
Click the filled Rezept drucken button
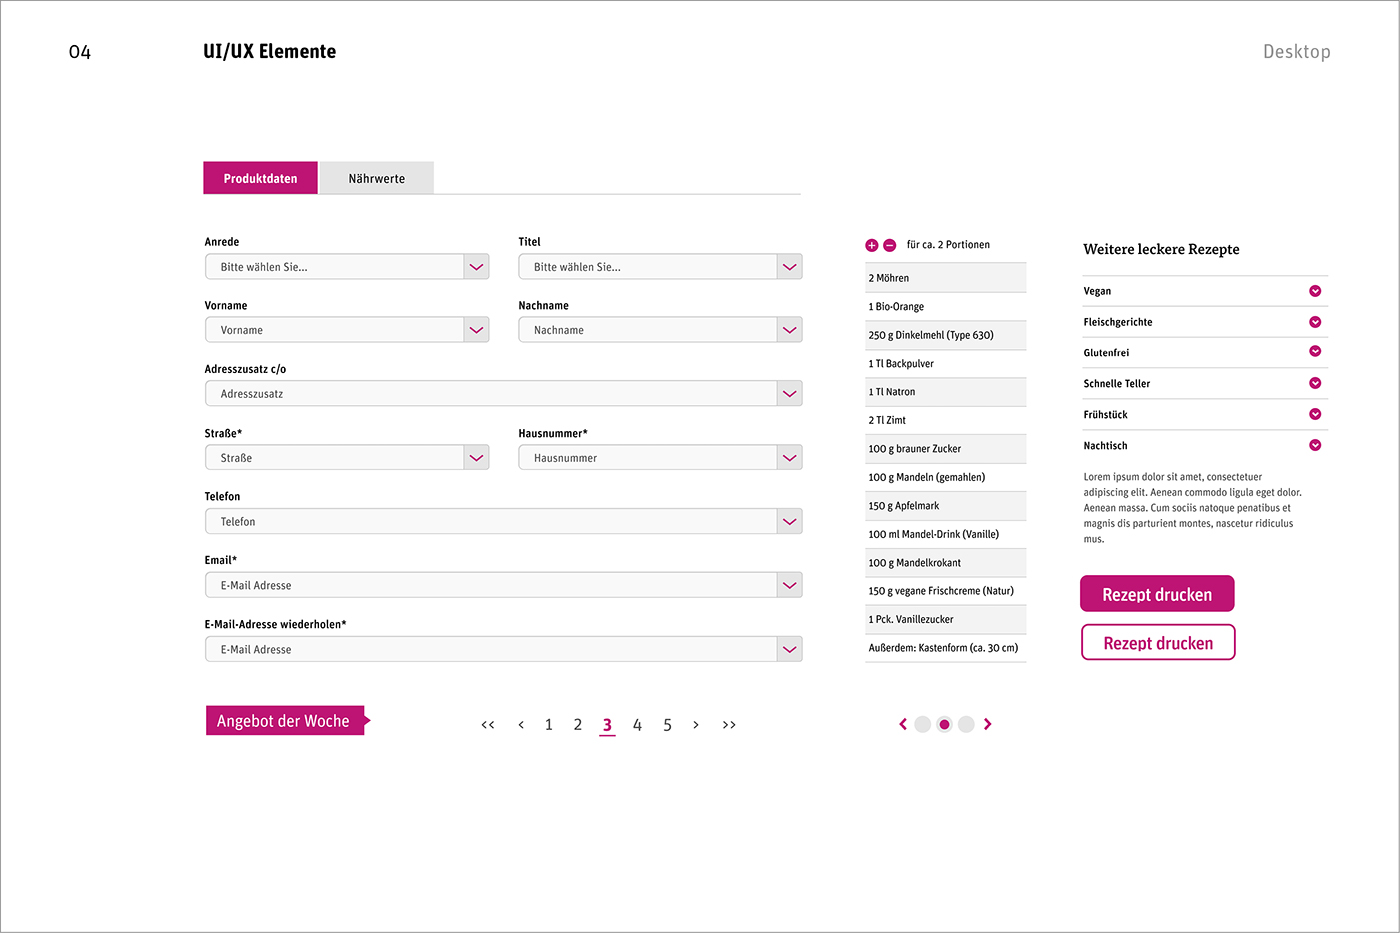[1157, 594]
